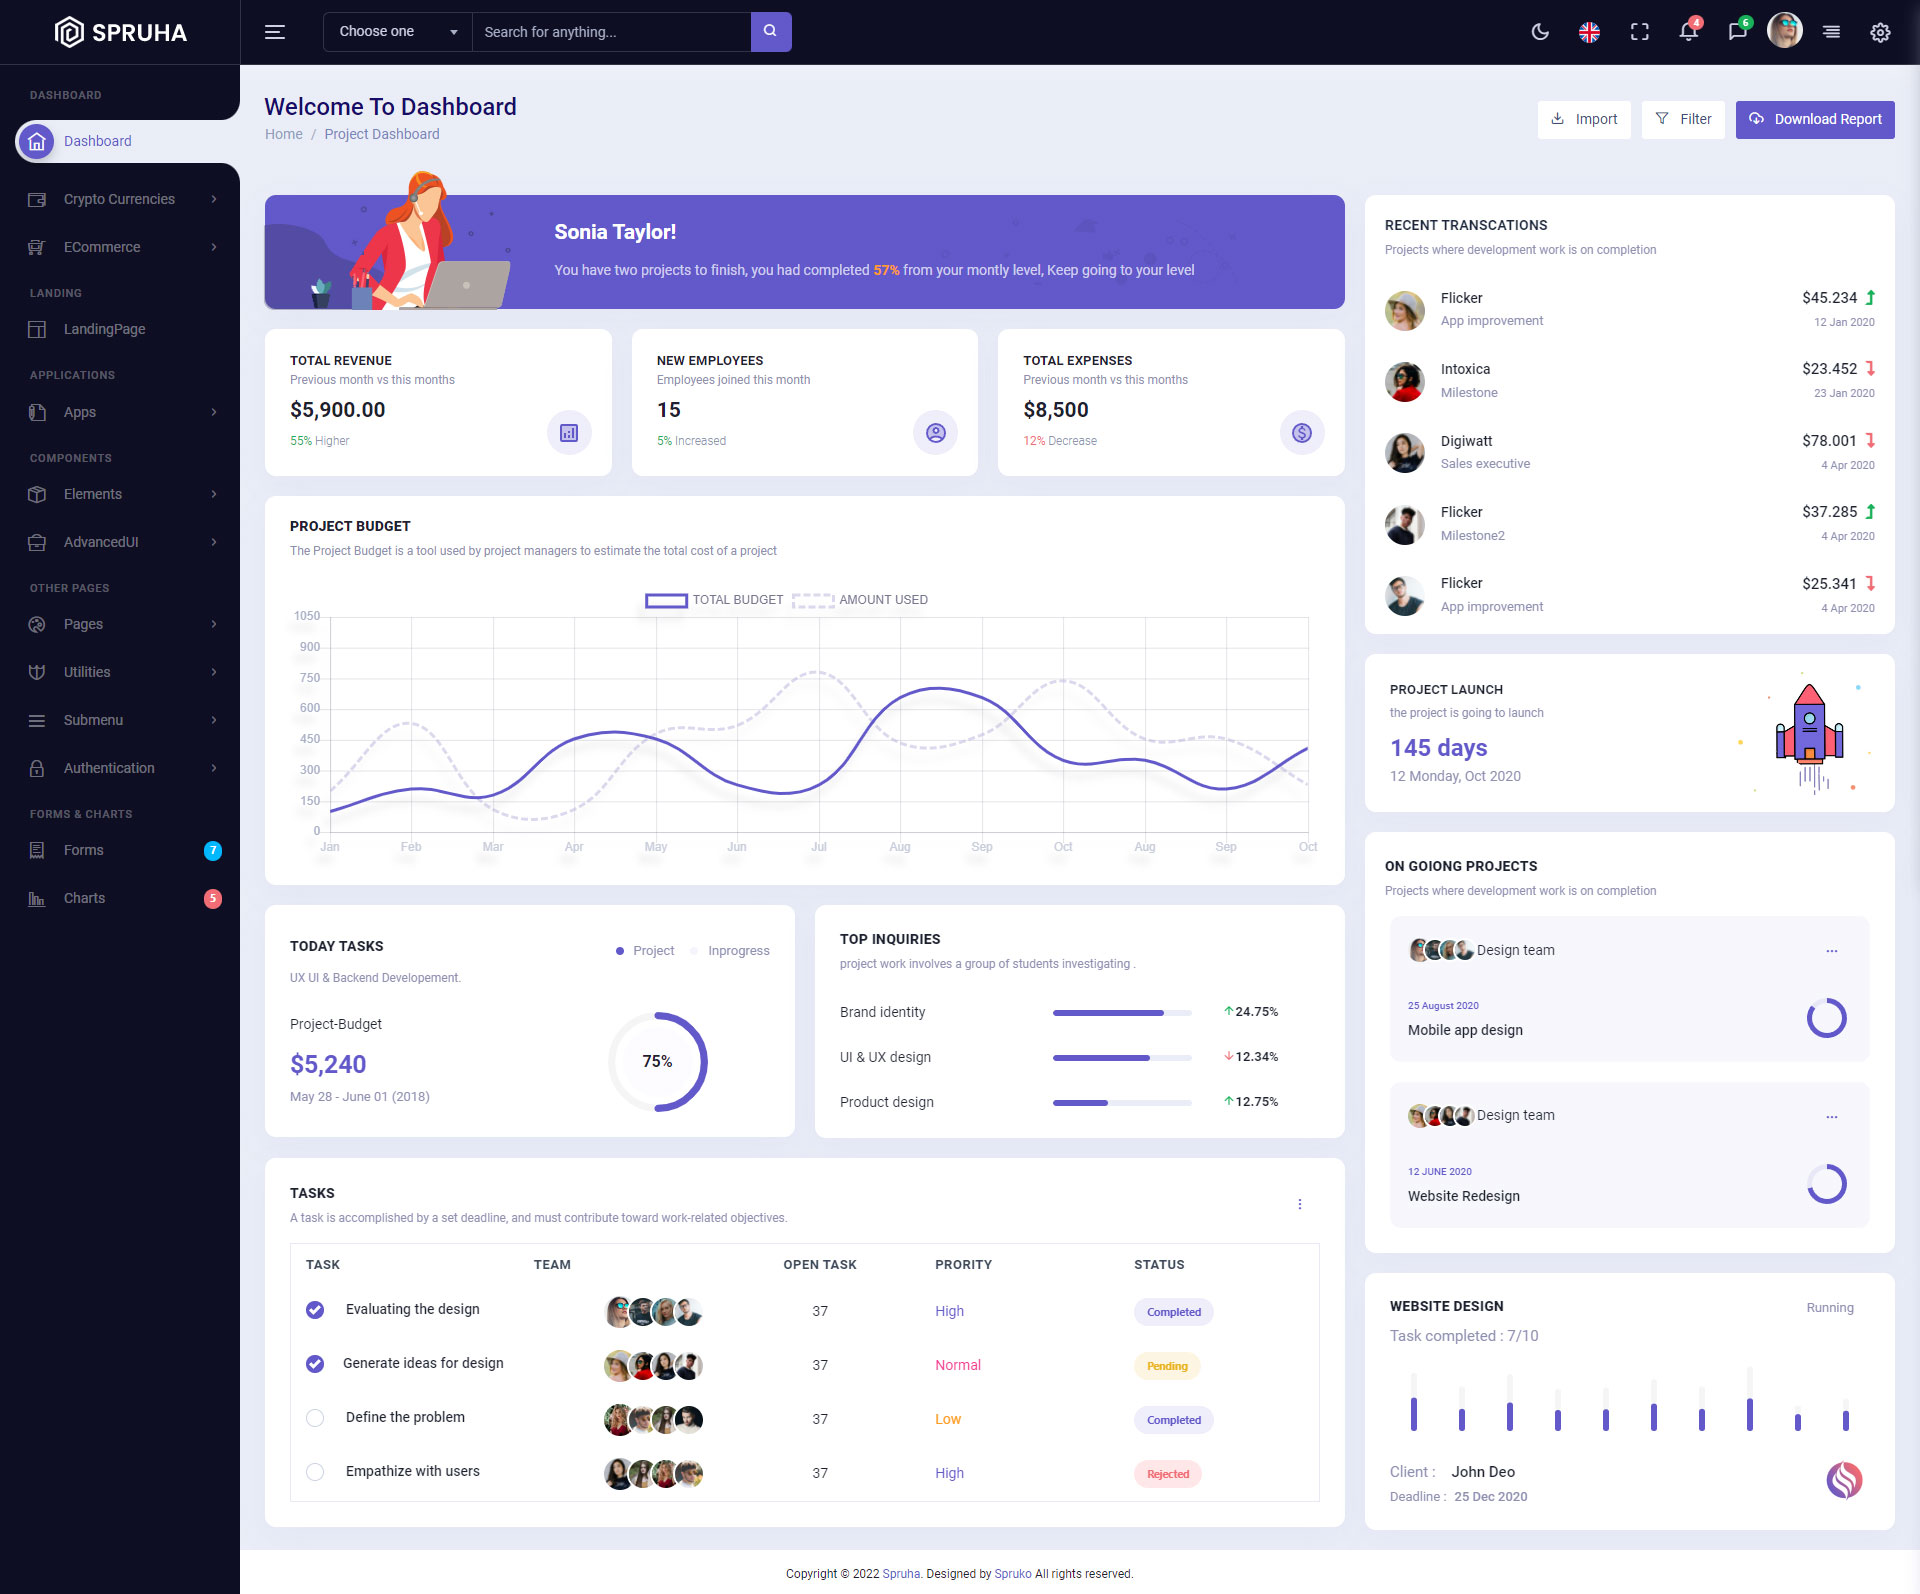The width and height of the screenshot is (1920, 1594).
Task: Open the settings gear icon
Action: (1880, 32)
